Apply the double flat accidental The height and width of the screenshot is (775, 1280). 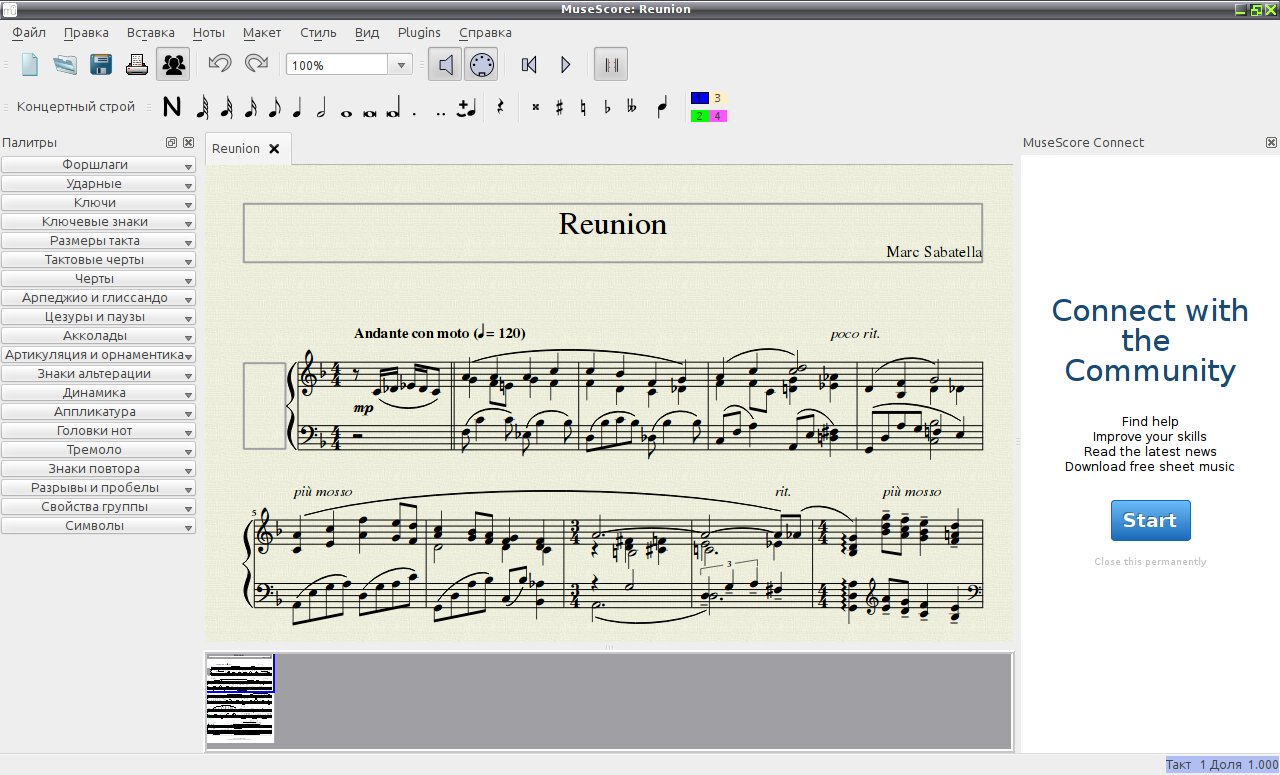pyautogui.click(x=631, y=108)
